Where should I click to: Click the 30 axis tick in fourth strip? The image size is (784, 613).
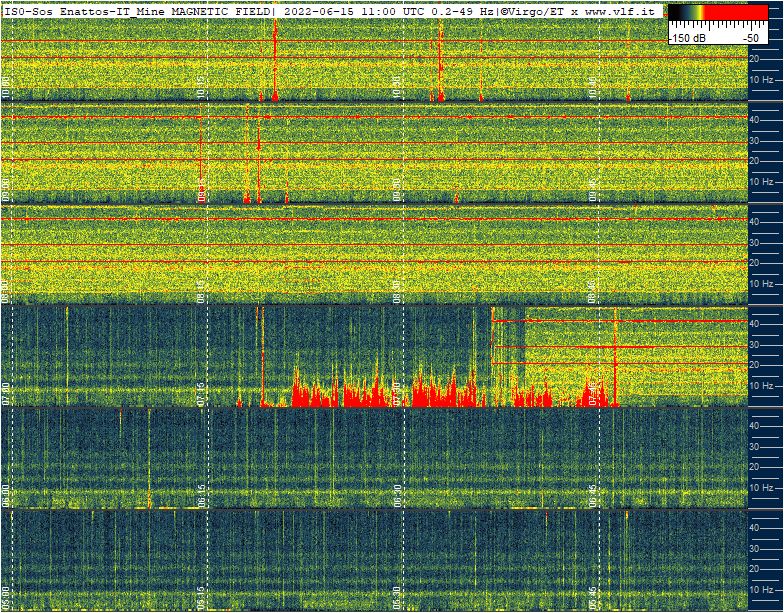756,345
